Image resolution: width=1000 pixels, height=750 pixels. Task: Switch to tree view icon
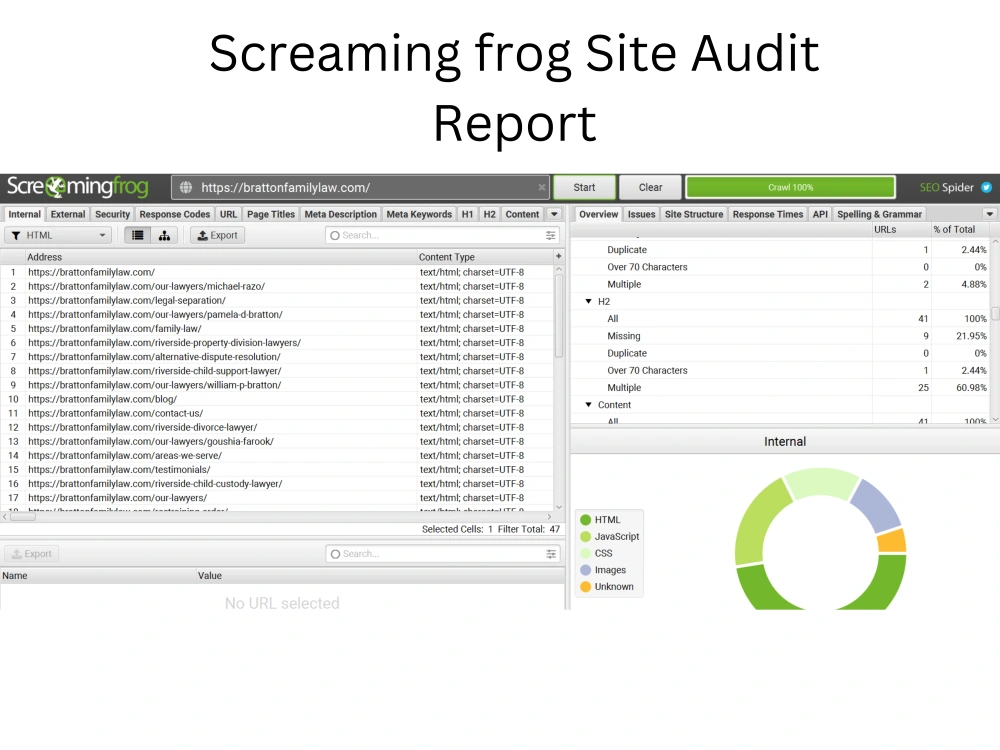pos(165,235)
